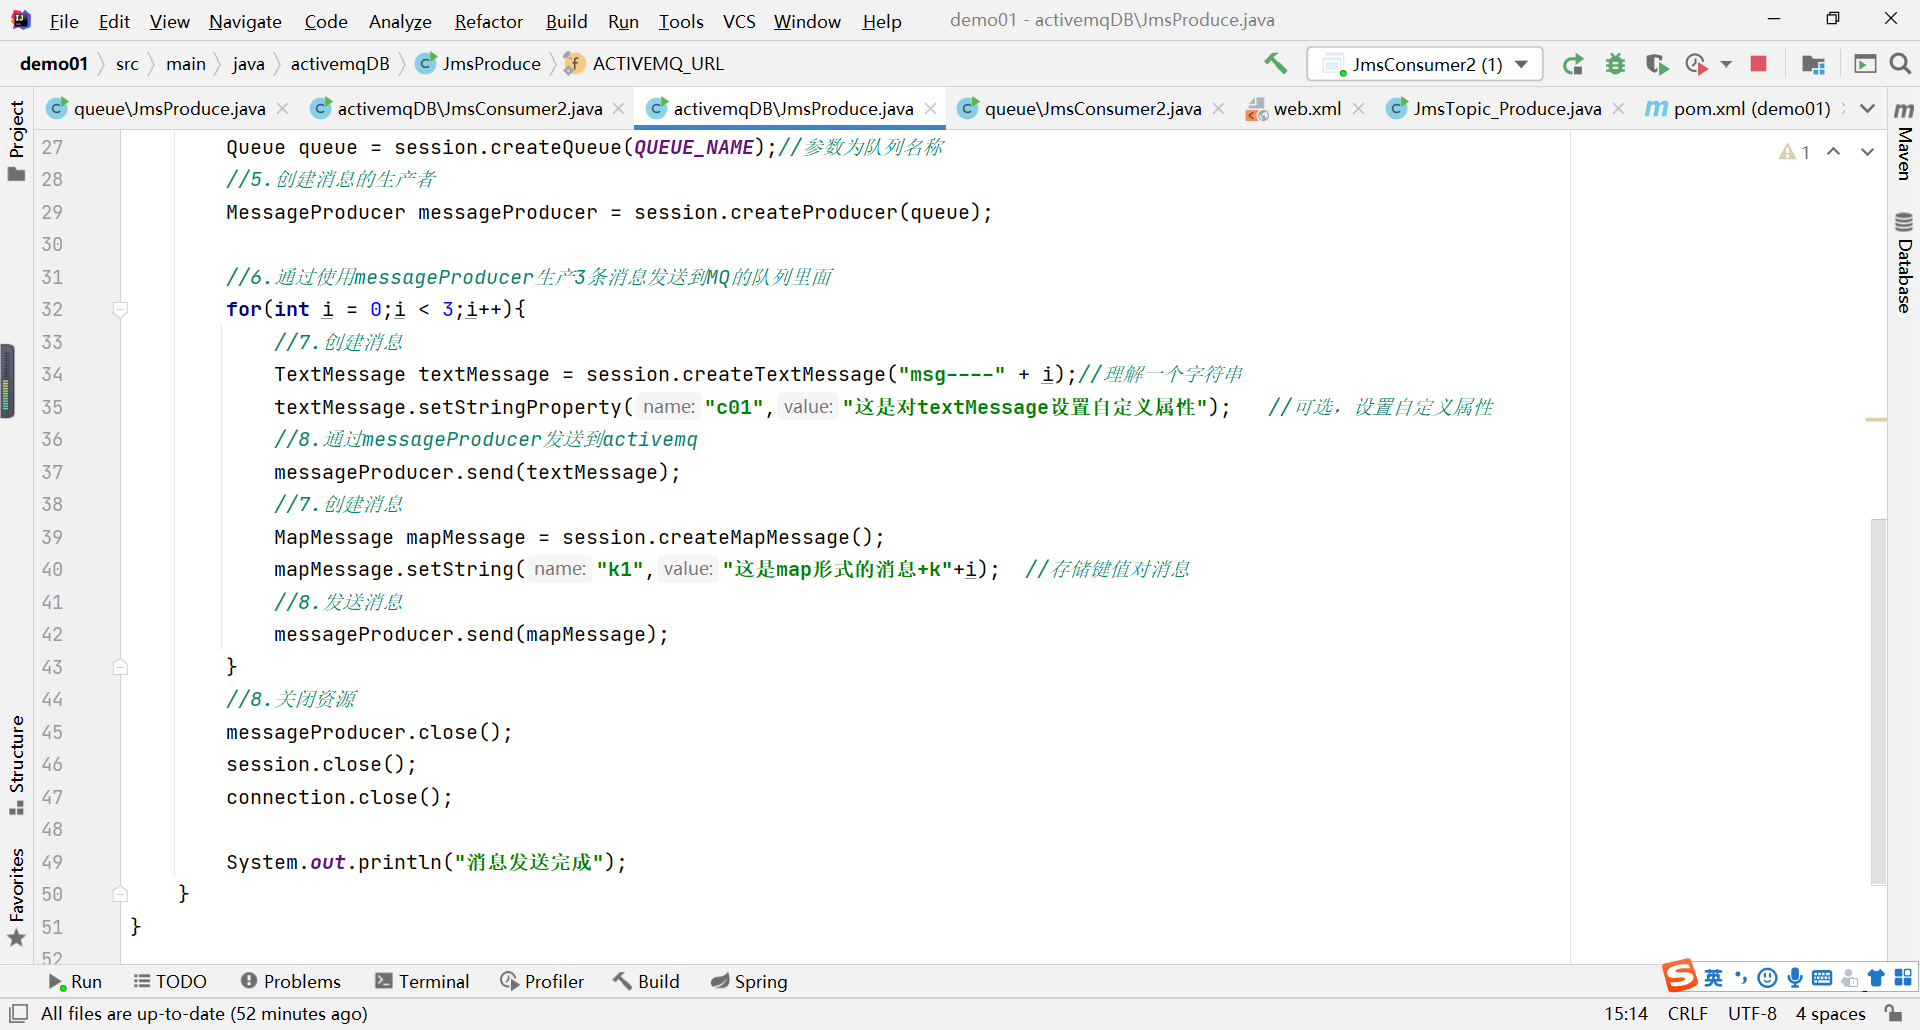This screenshot has width=1920, height=1030.
Task: Click Sogou input method S logo
Action: tap(1680, 976)
